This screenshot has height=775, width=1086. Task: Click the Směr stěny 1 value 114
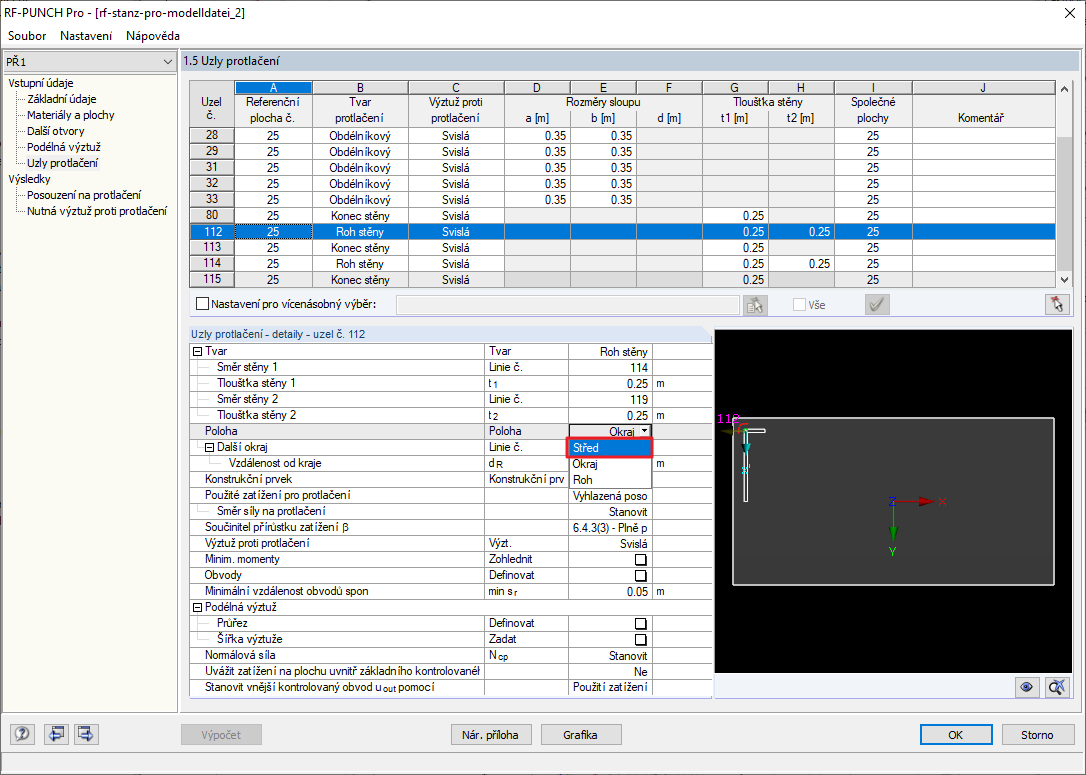pyautogui.click(x=609, y=368)
